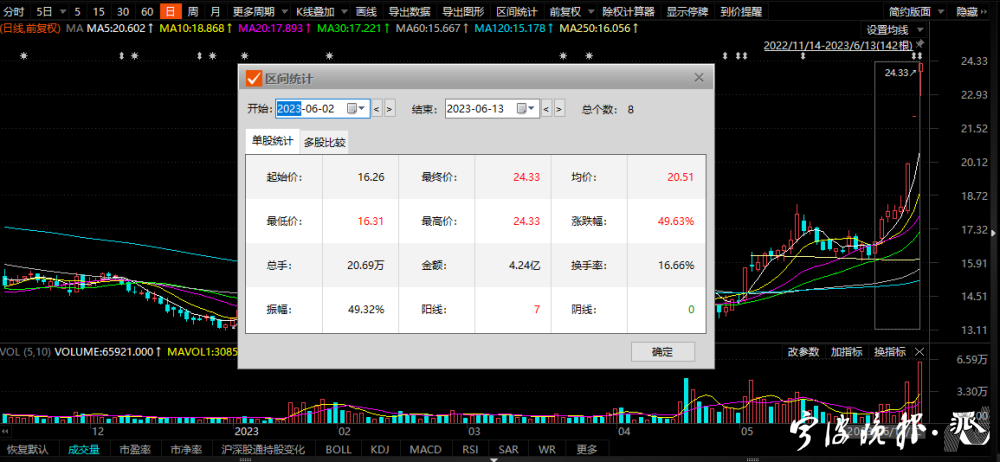
Task: Open the end date calendar picker
Action: click(525, 108)
